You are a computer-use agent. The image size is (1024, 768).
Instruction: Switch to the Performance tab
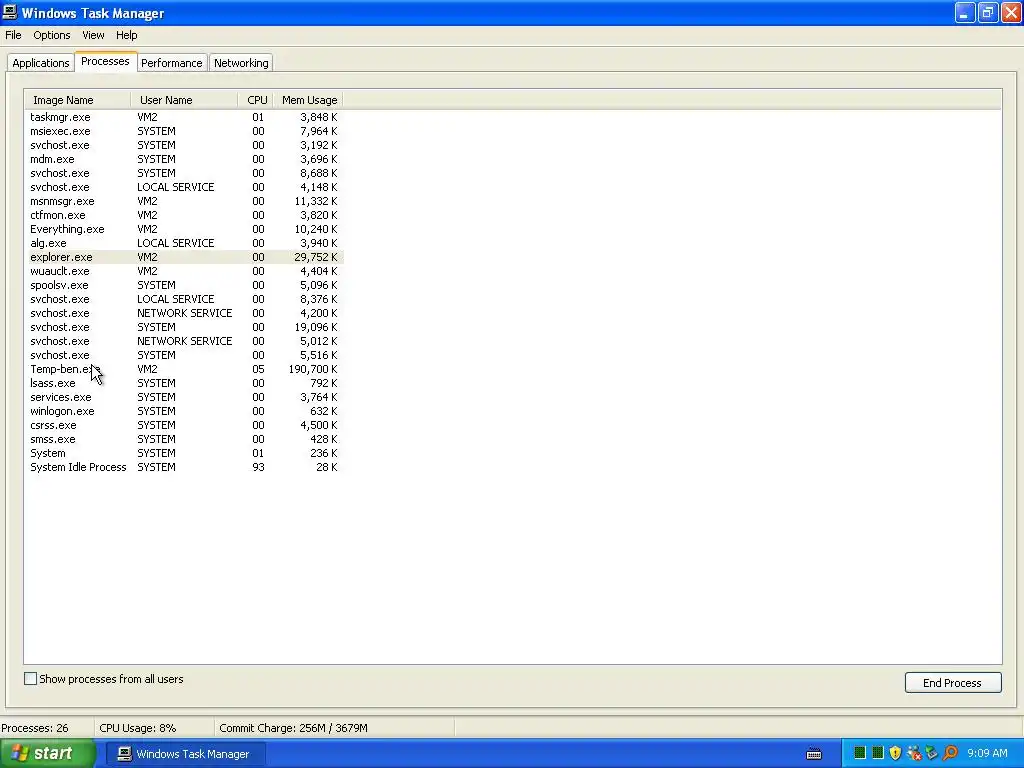click(172, 63)
